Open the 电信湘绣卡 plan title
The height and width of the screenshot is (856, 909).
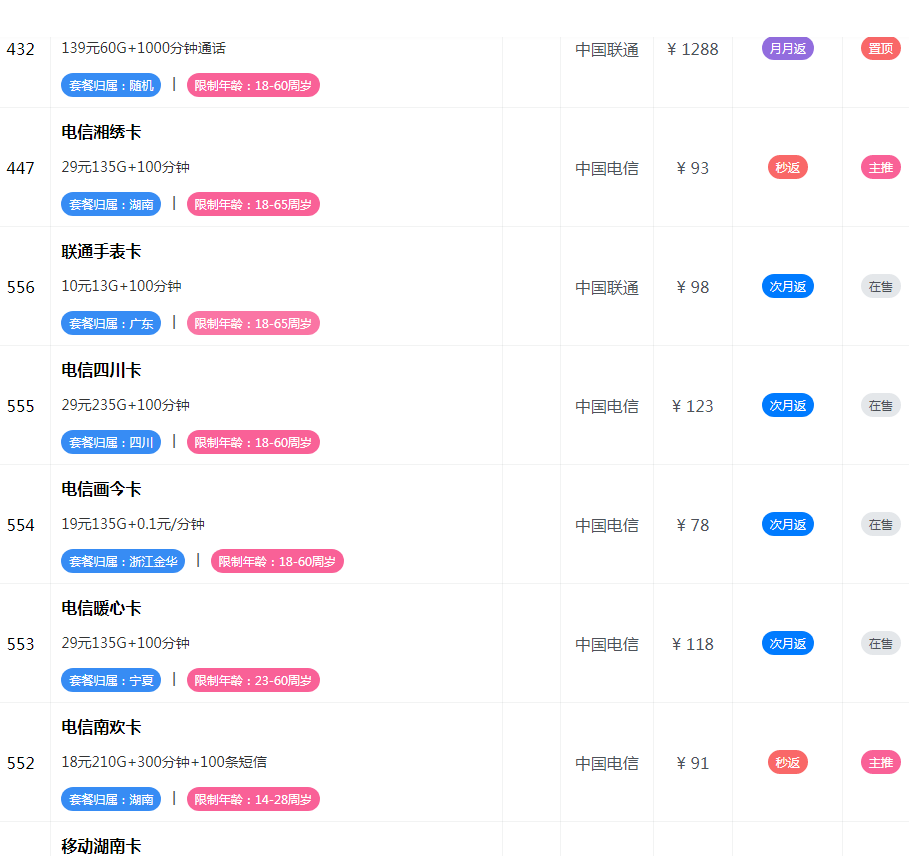pos(101,132)
